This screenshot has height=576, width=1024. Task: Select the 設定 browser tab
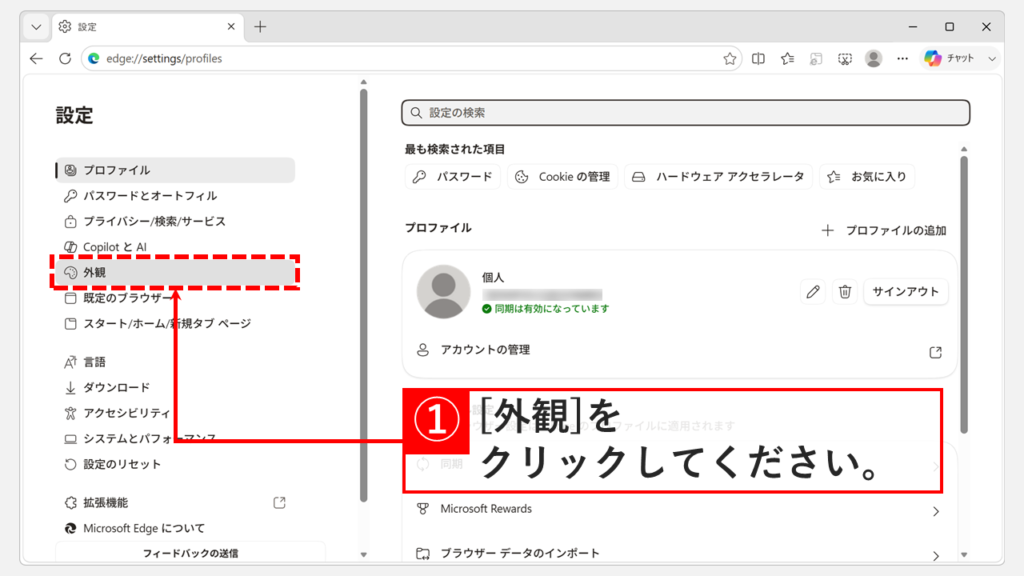(148, 27)
